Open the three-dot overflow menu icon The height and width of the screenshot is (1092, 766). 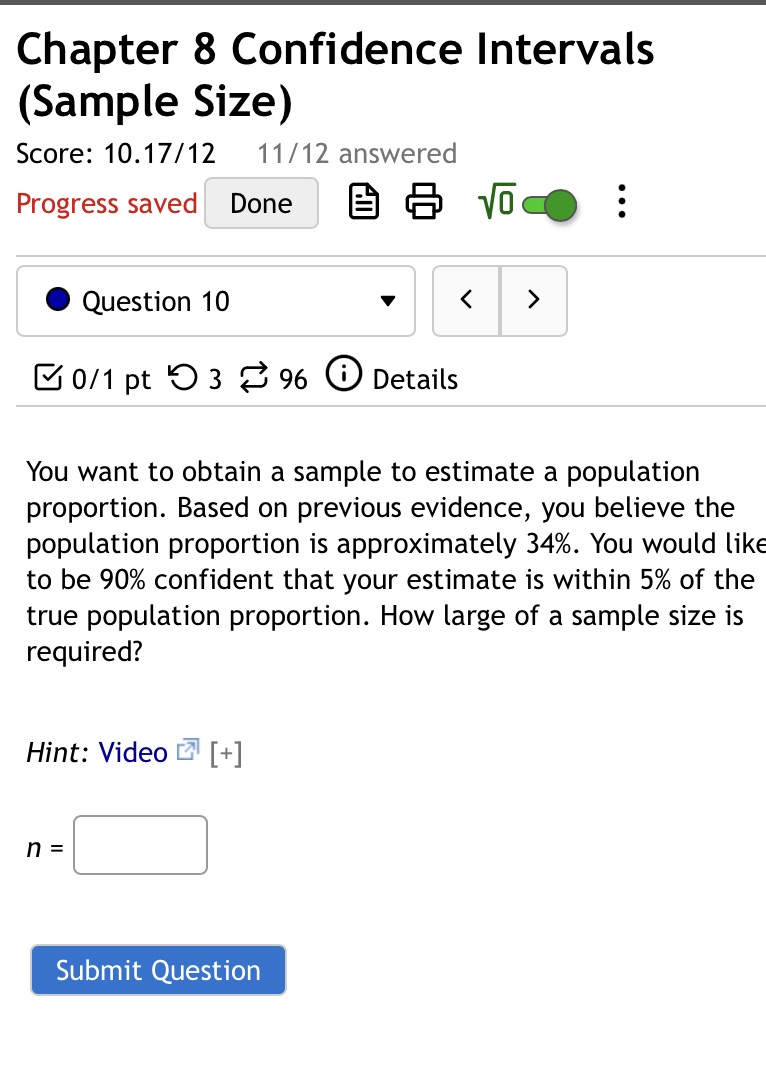(x=621, y=202)
